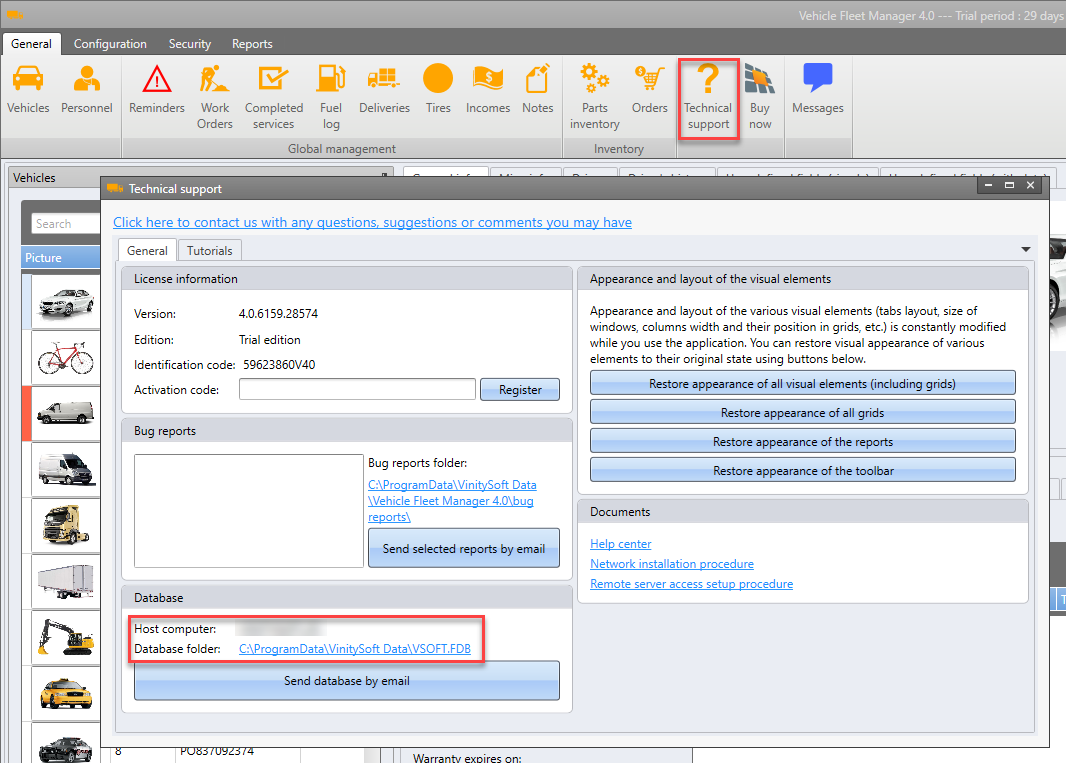Switch to the General ribbon tab
Screen dimensions: 1066x763
(x=31, y=44)
